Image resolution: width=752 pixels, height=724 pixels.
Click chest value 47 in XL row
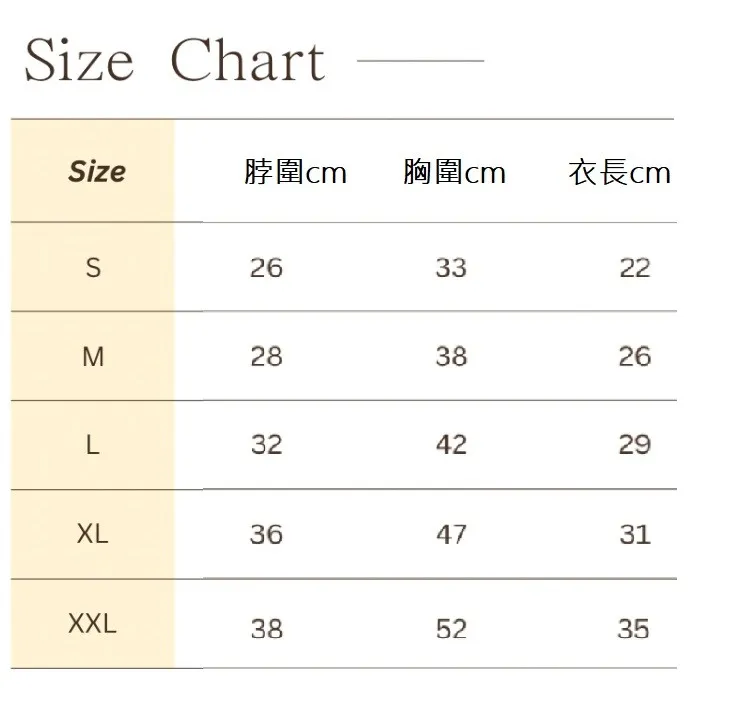[x=451, y=534]
